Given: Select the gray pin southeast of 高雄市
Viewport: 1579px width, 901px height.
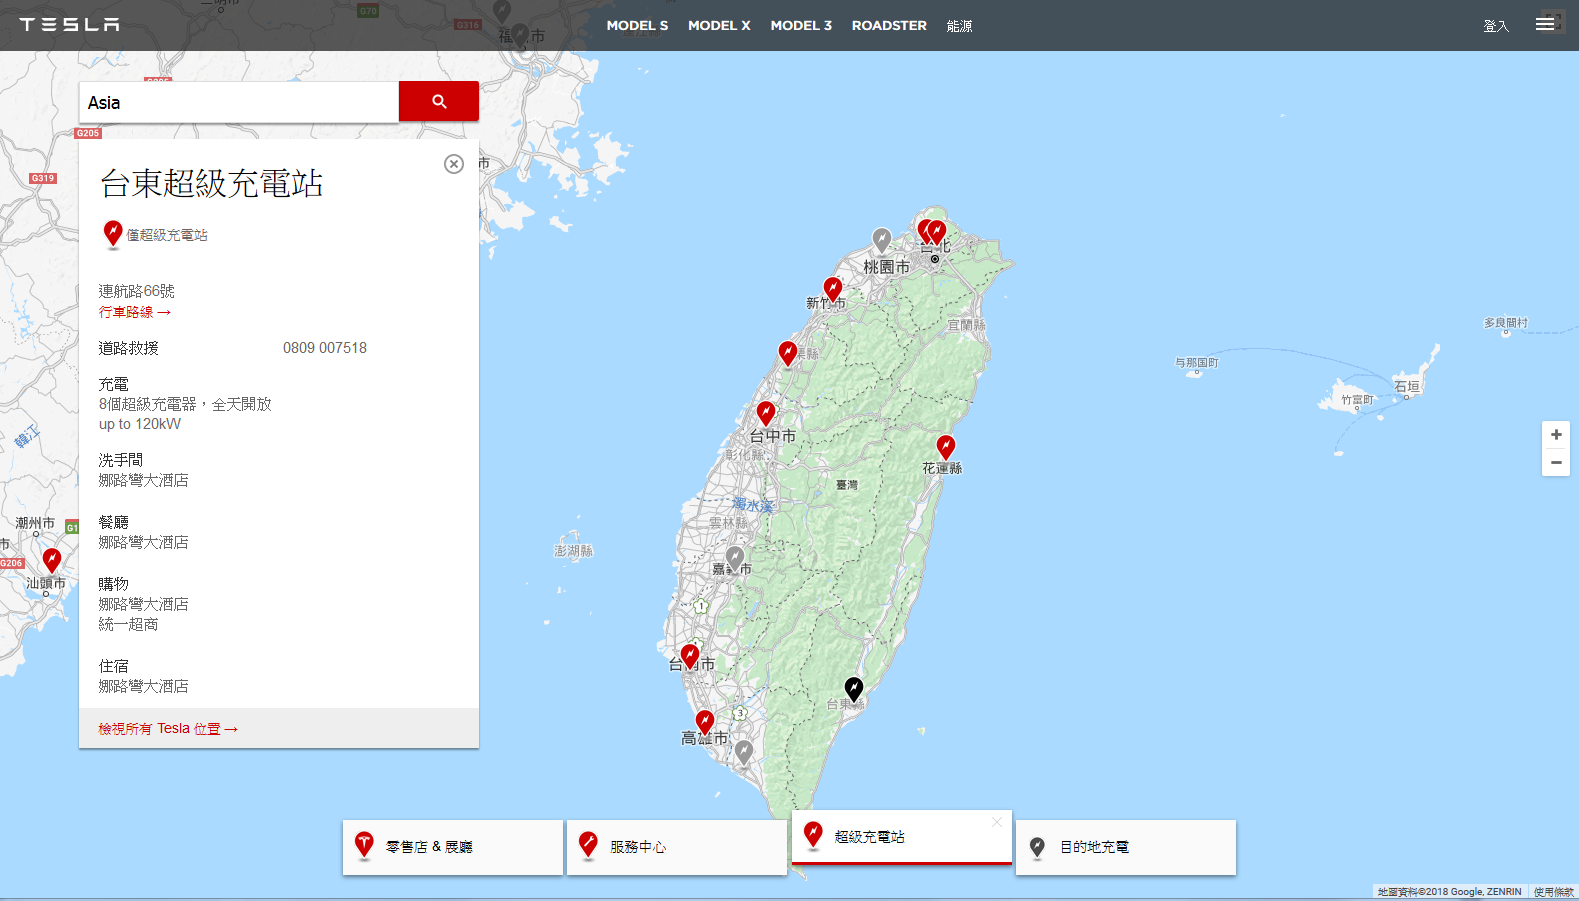Looking at the screenshot, I should coord(744,752).
